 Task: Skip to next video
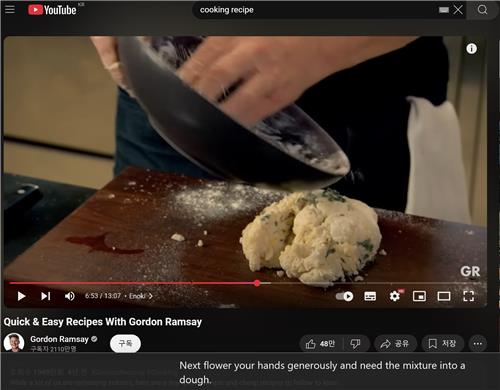pos(46,296)
